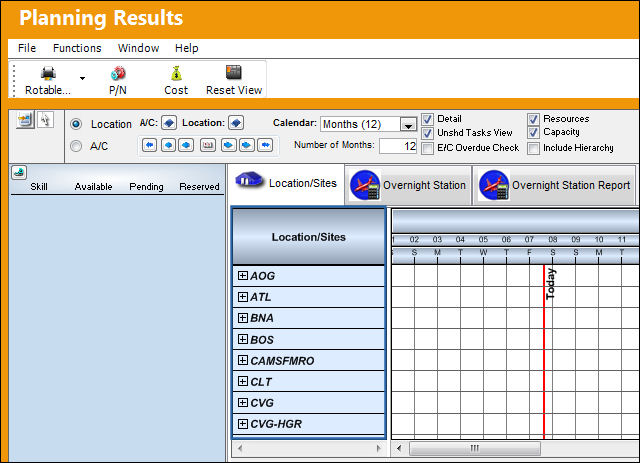Click the Pending column header

coord(146,187)
